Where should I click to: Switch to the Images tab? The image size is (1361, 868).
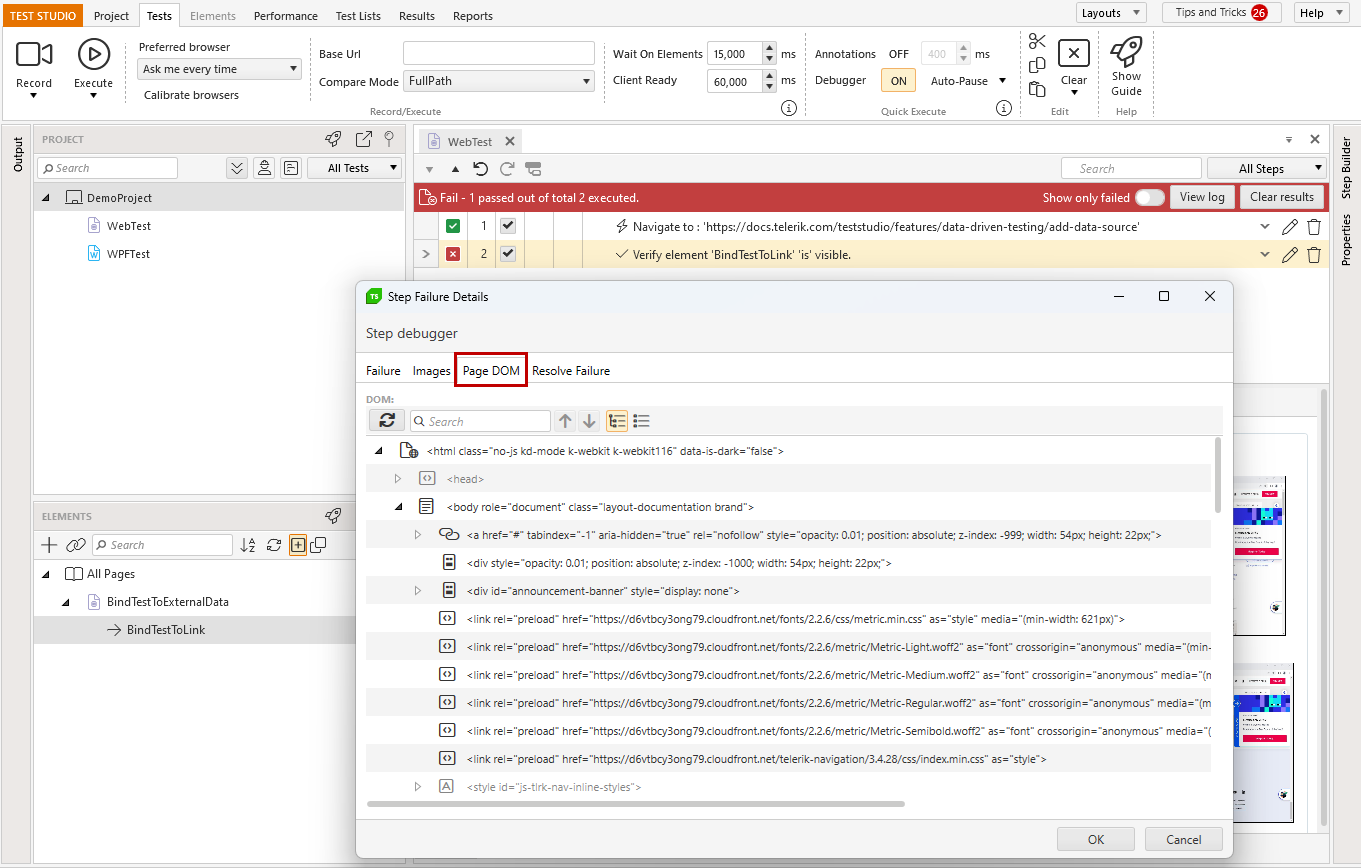(x=432, y=371)
